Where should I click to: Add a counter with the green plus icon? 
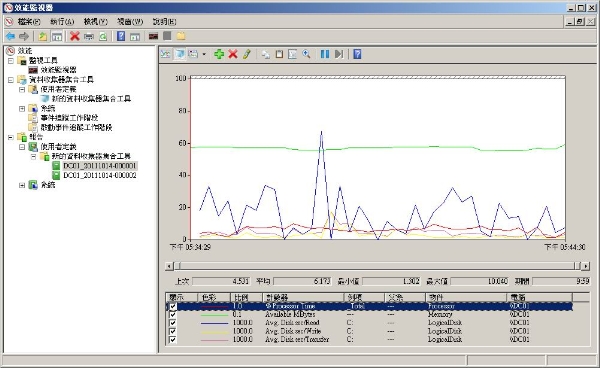tap(219, 54)
